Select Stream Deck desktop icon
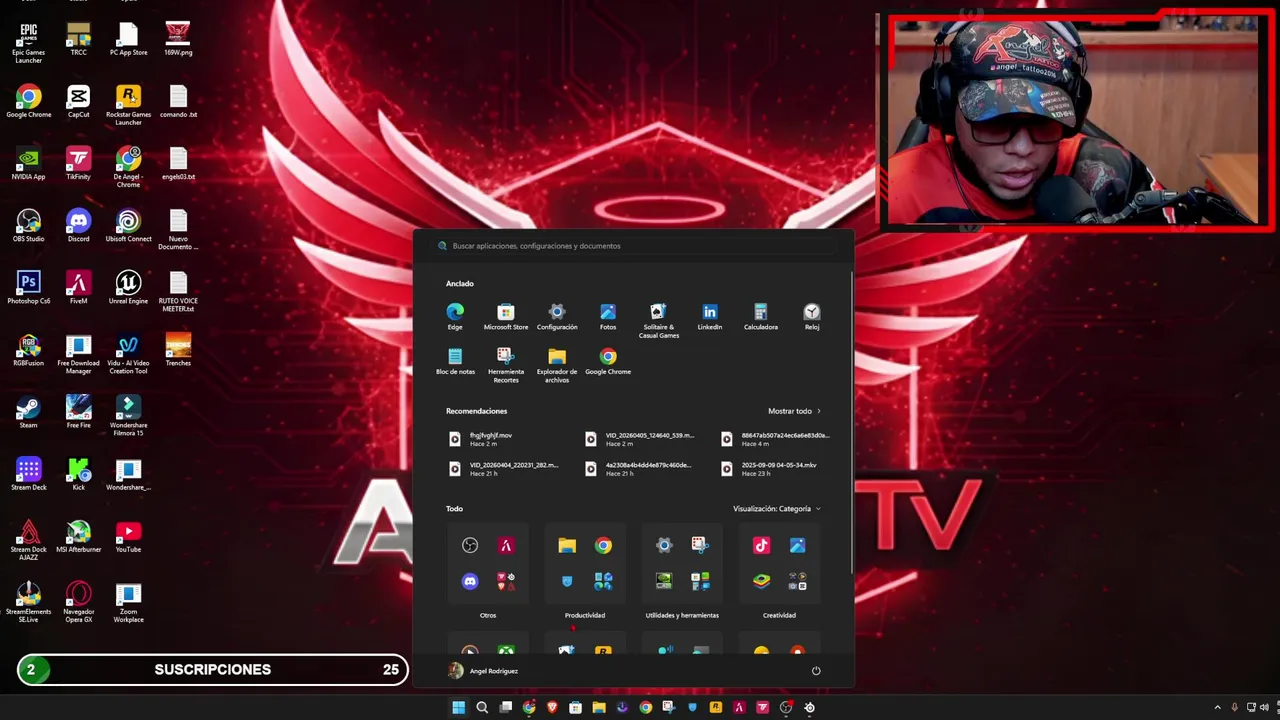The height and width of the screenshot is (720, 1280). 28,474
